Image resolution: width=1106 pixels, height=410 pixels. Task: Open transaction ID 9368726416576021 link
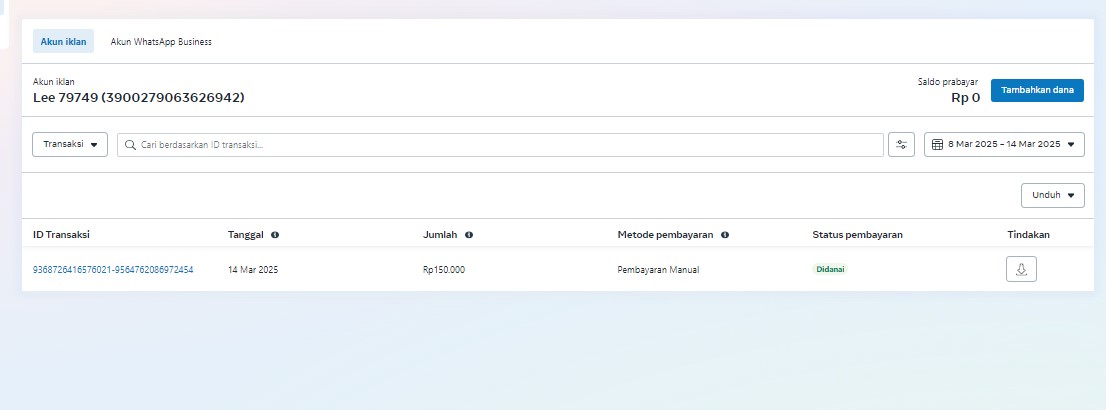[x=113, y=270]
